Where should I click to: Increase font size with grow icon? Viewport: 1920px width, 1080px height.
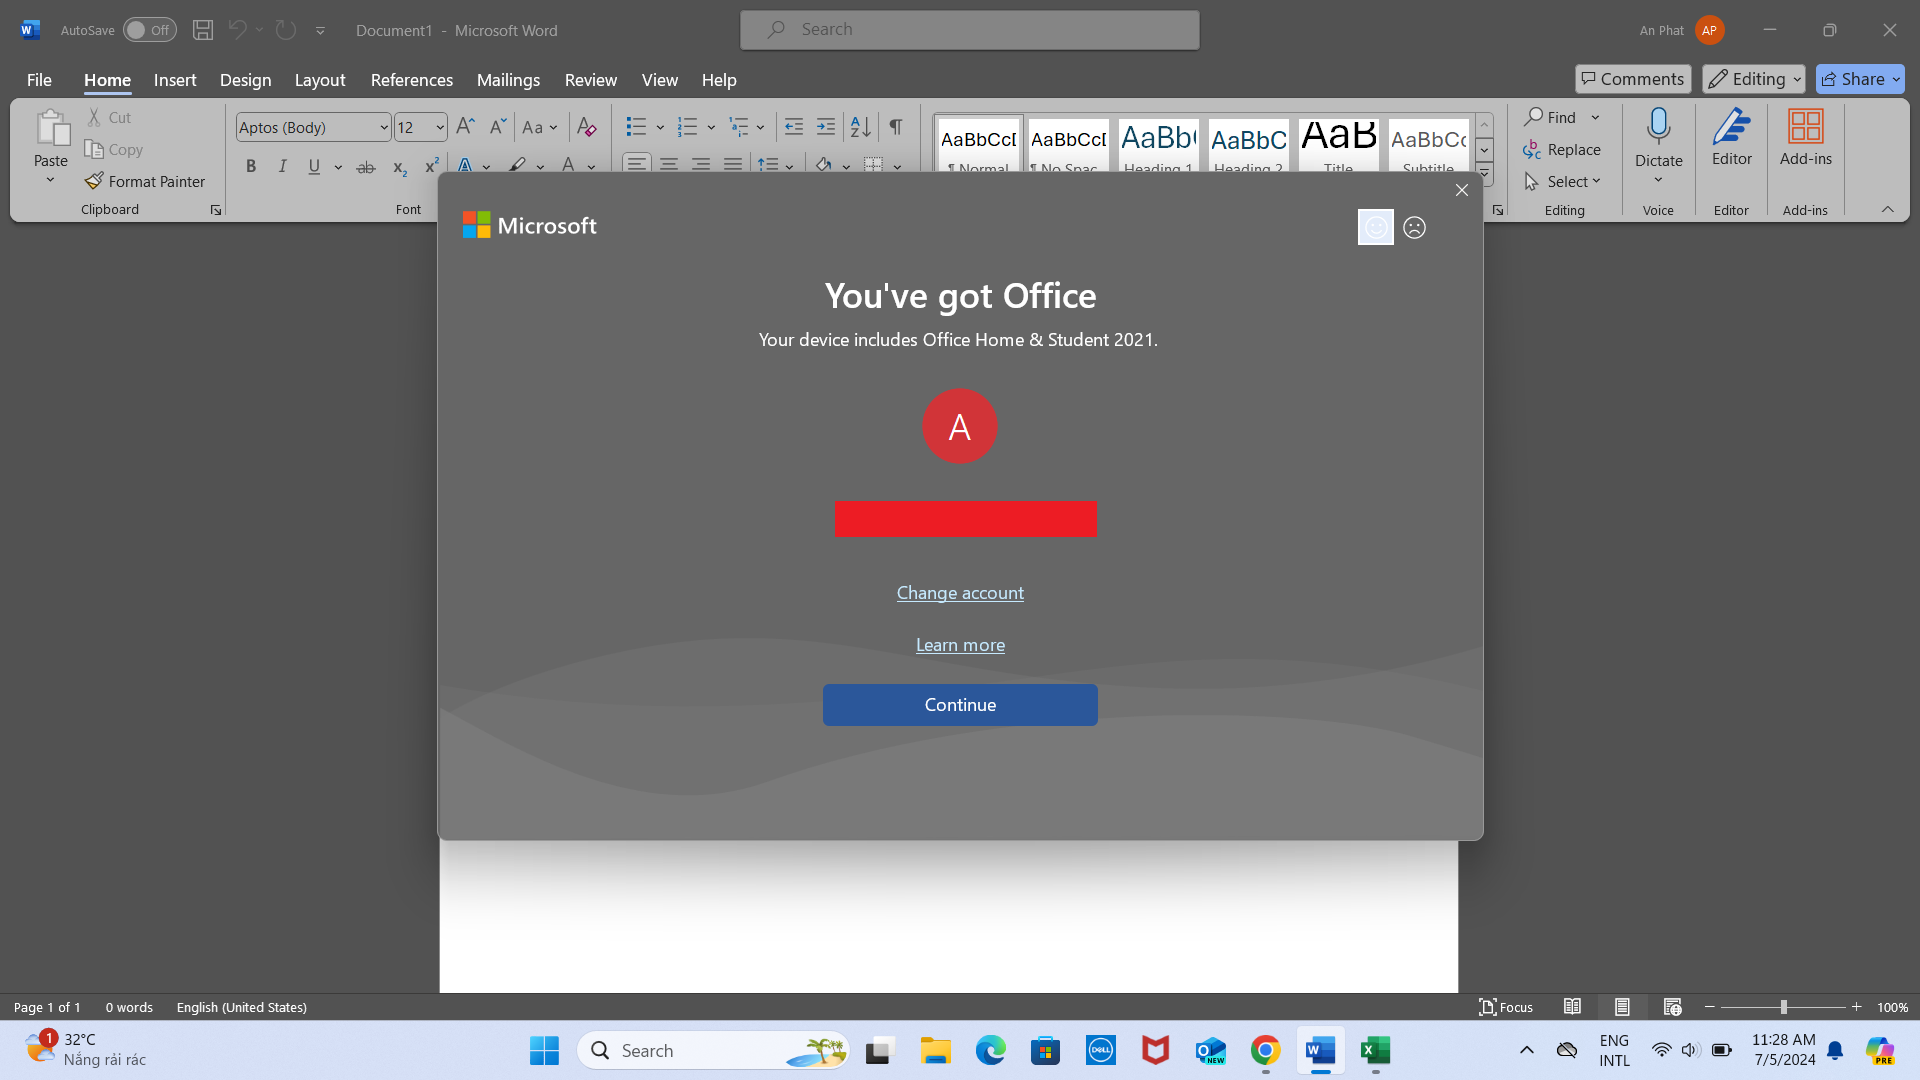[x=465, y=127]
